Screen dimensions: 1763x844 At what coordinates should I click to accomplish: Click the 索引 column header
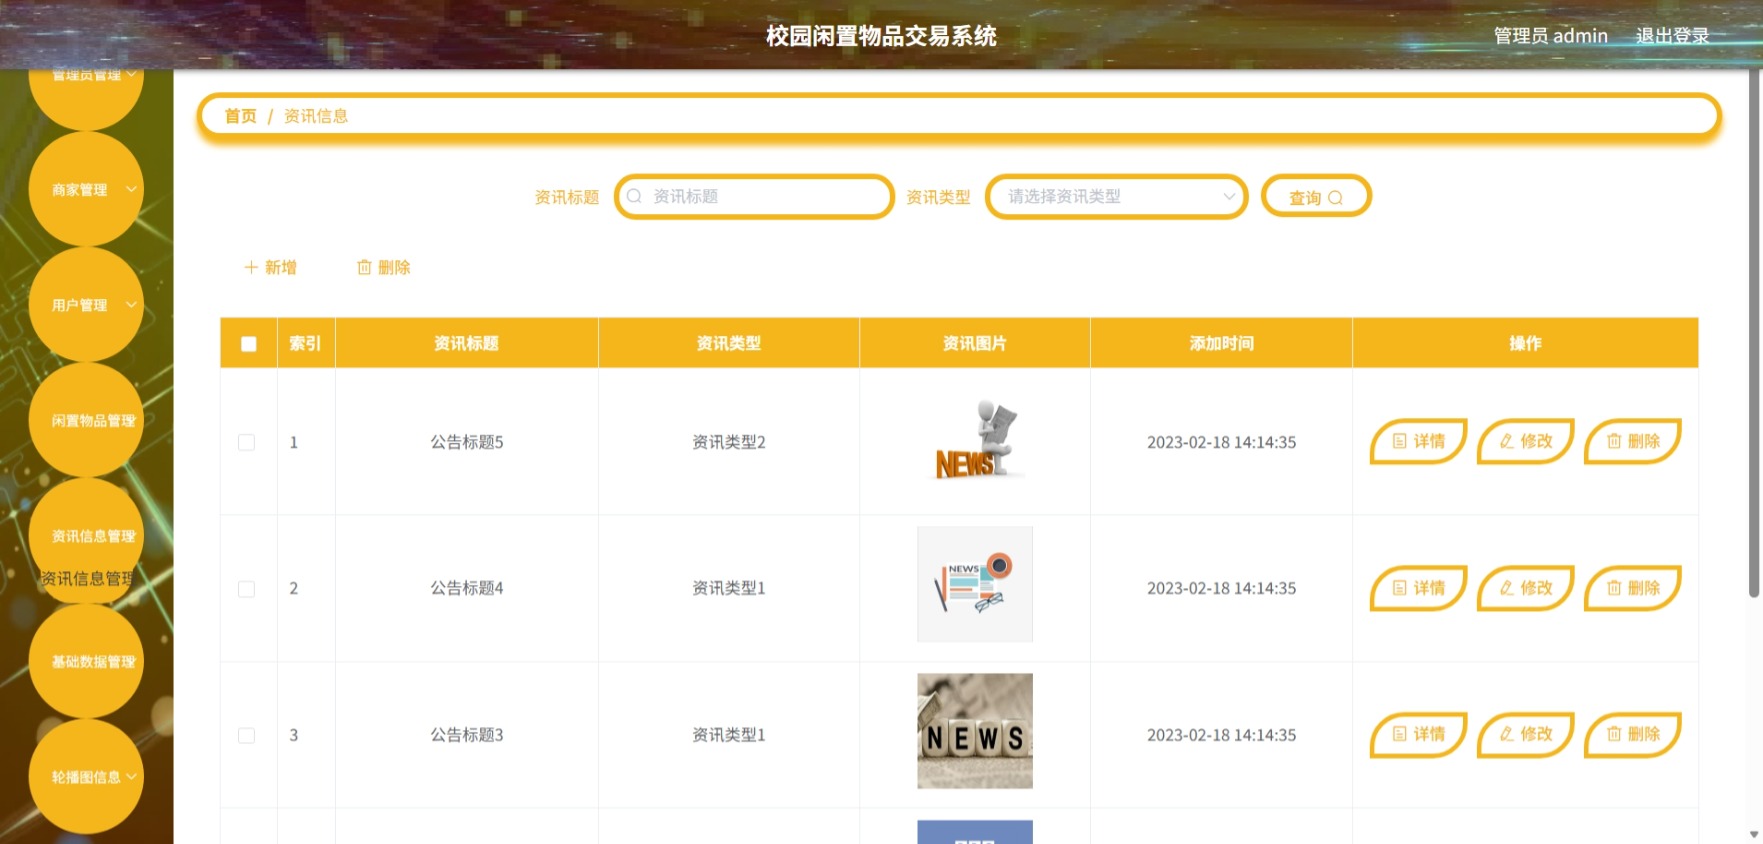305,343
